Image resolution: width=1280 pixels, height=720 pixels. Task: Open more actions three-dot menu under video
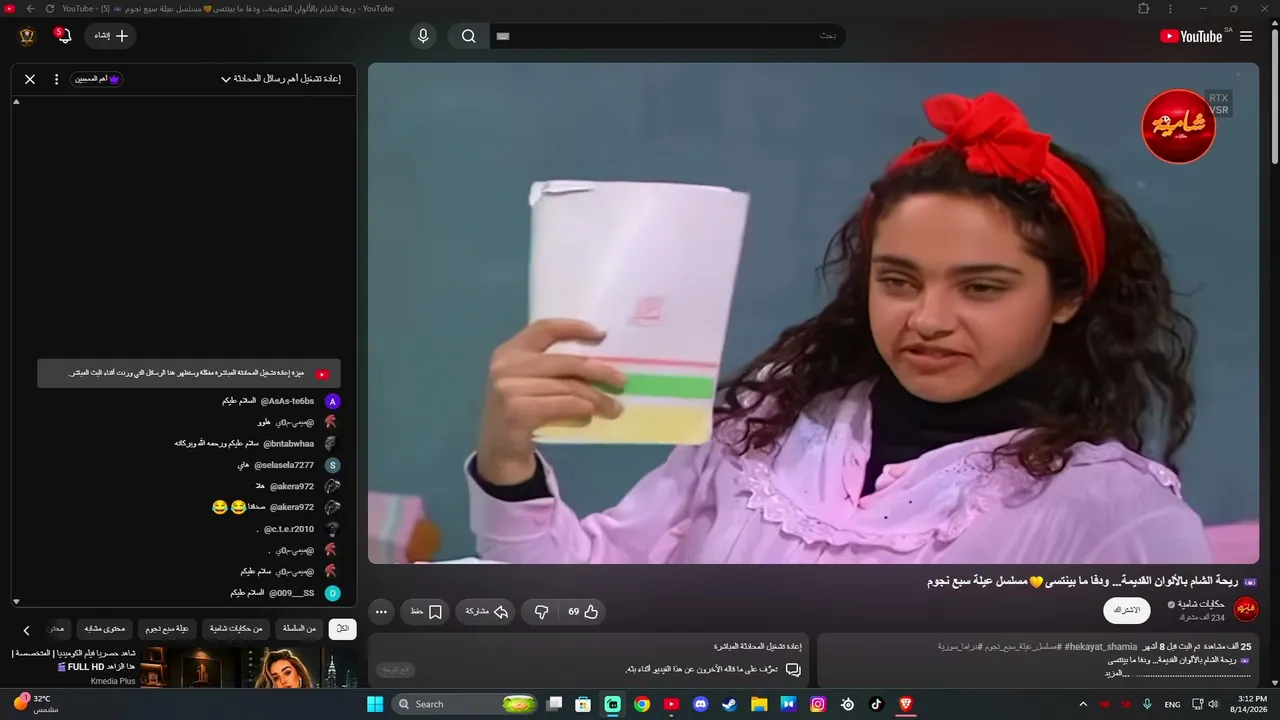point(381,611)
